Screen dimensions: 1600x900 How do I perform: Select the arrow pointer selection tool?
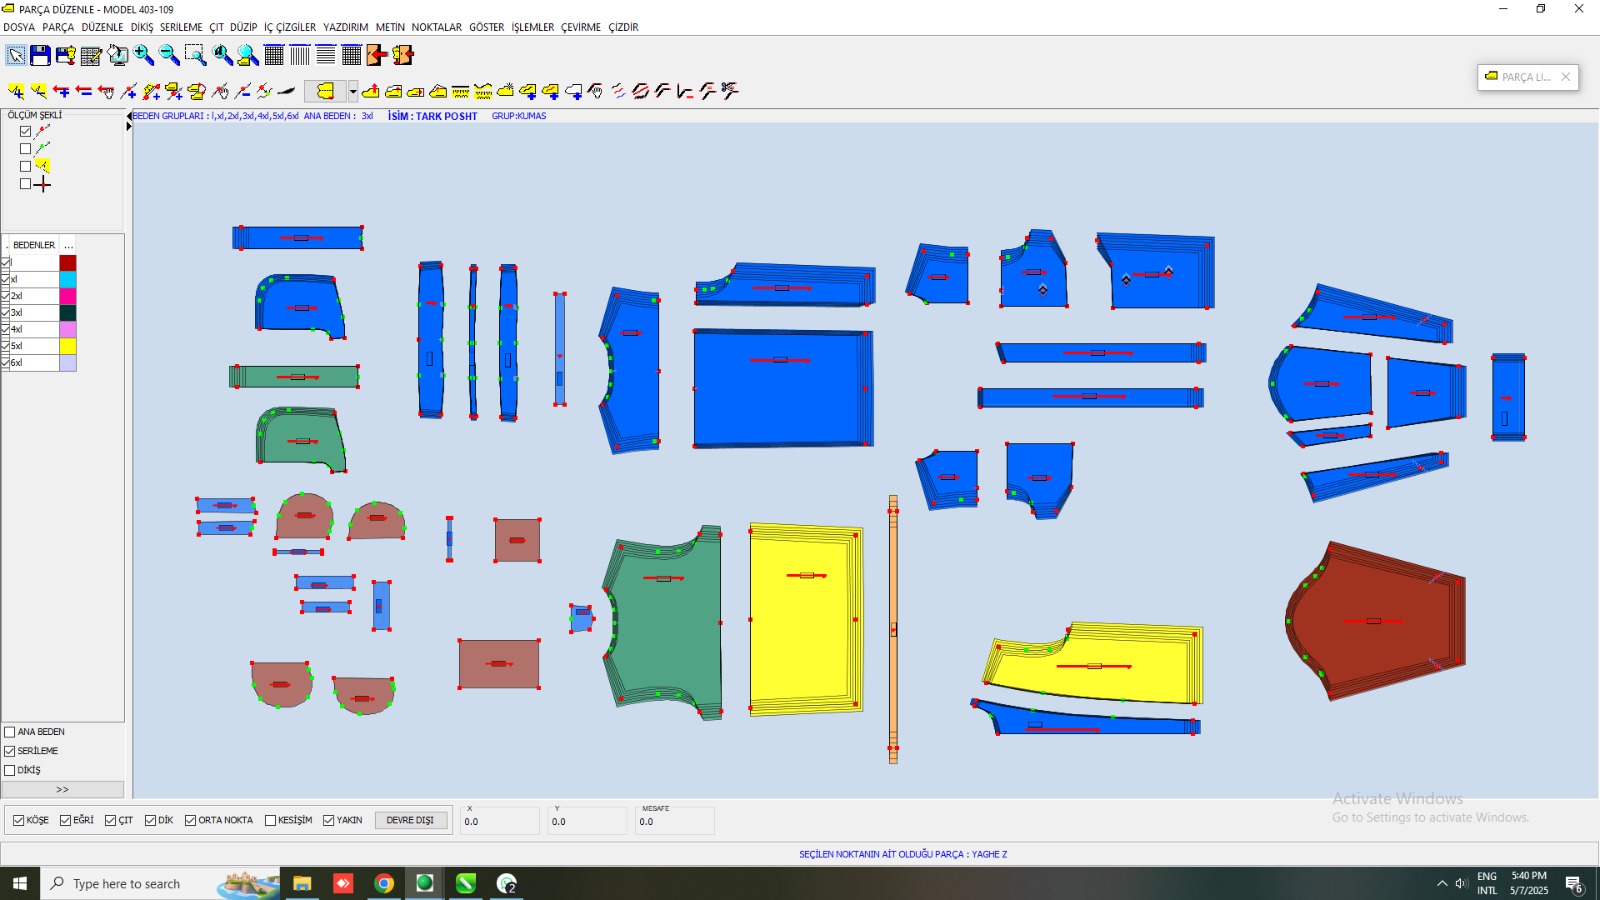[x=16, y=56]
